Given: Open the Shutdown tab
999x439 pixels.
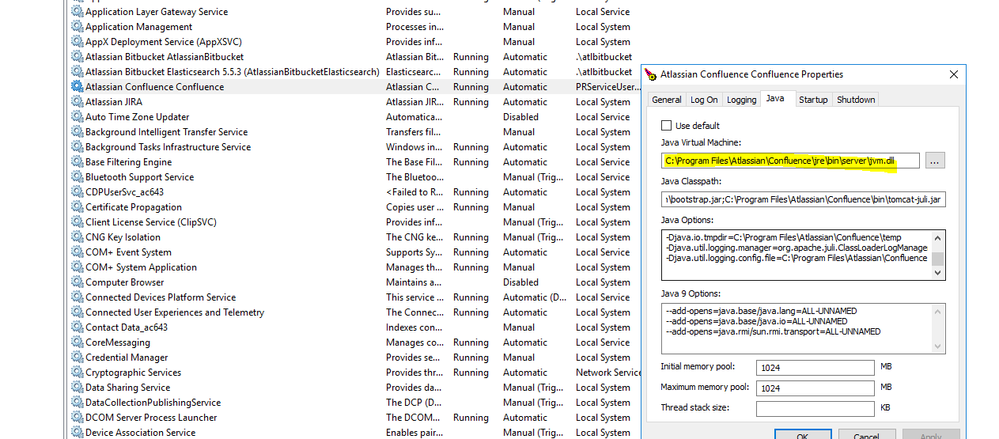Looking at the screenshot, I should 856,99.
